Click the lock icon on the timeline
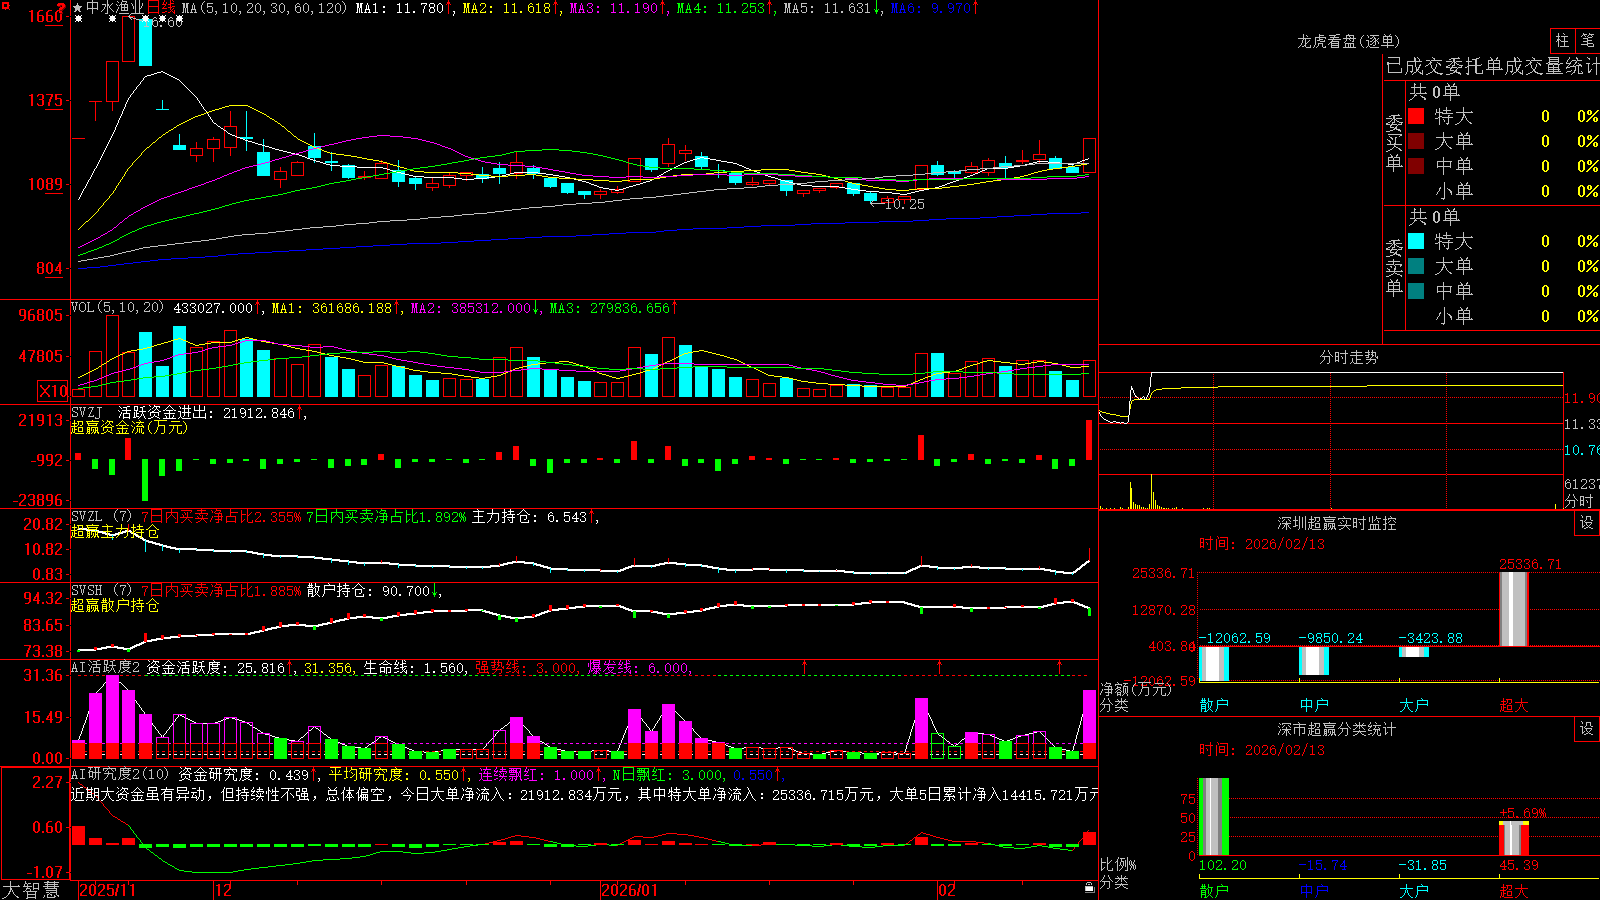 pyautogui.click(x=1089, y=888)
